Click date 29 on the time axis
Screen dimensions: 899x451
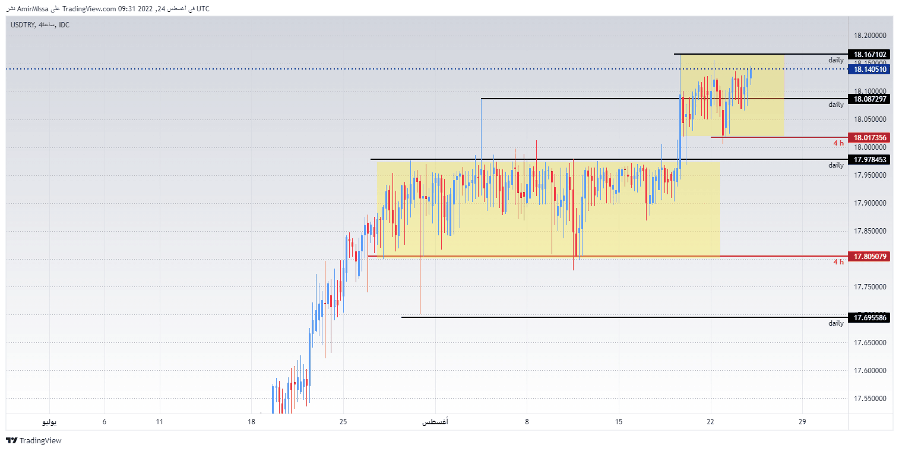(x=802, y=422)
